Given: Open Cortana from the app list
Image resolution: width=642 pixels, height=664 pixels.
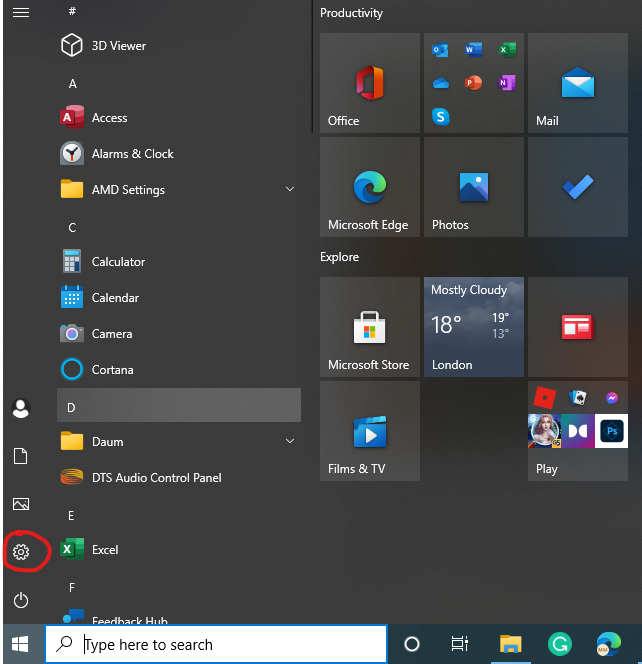Looking at the screenshot, I should [179, 369].
